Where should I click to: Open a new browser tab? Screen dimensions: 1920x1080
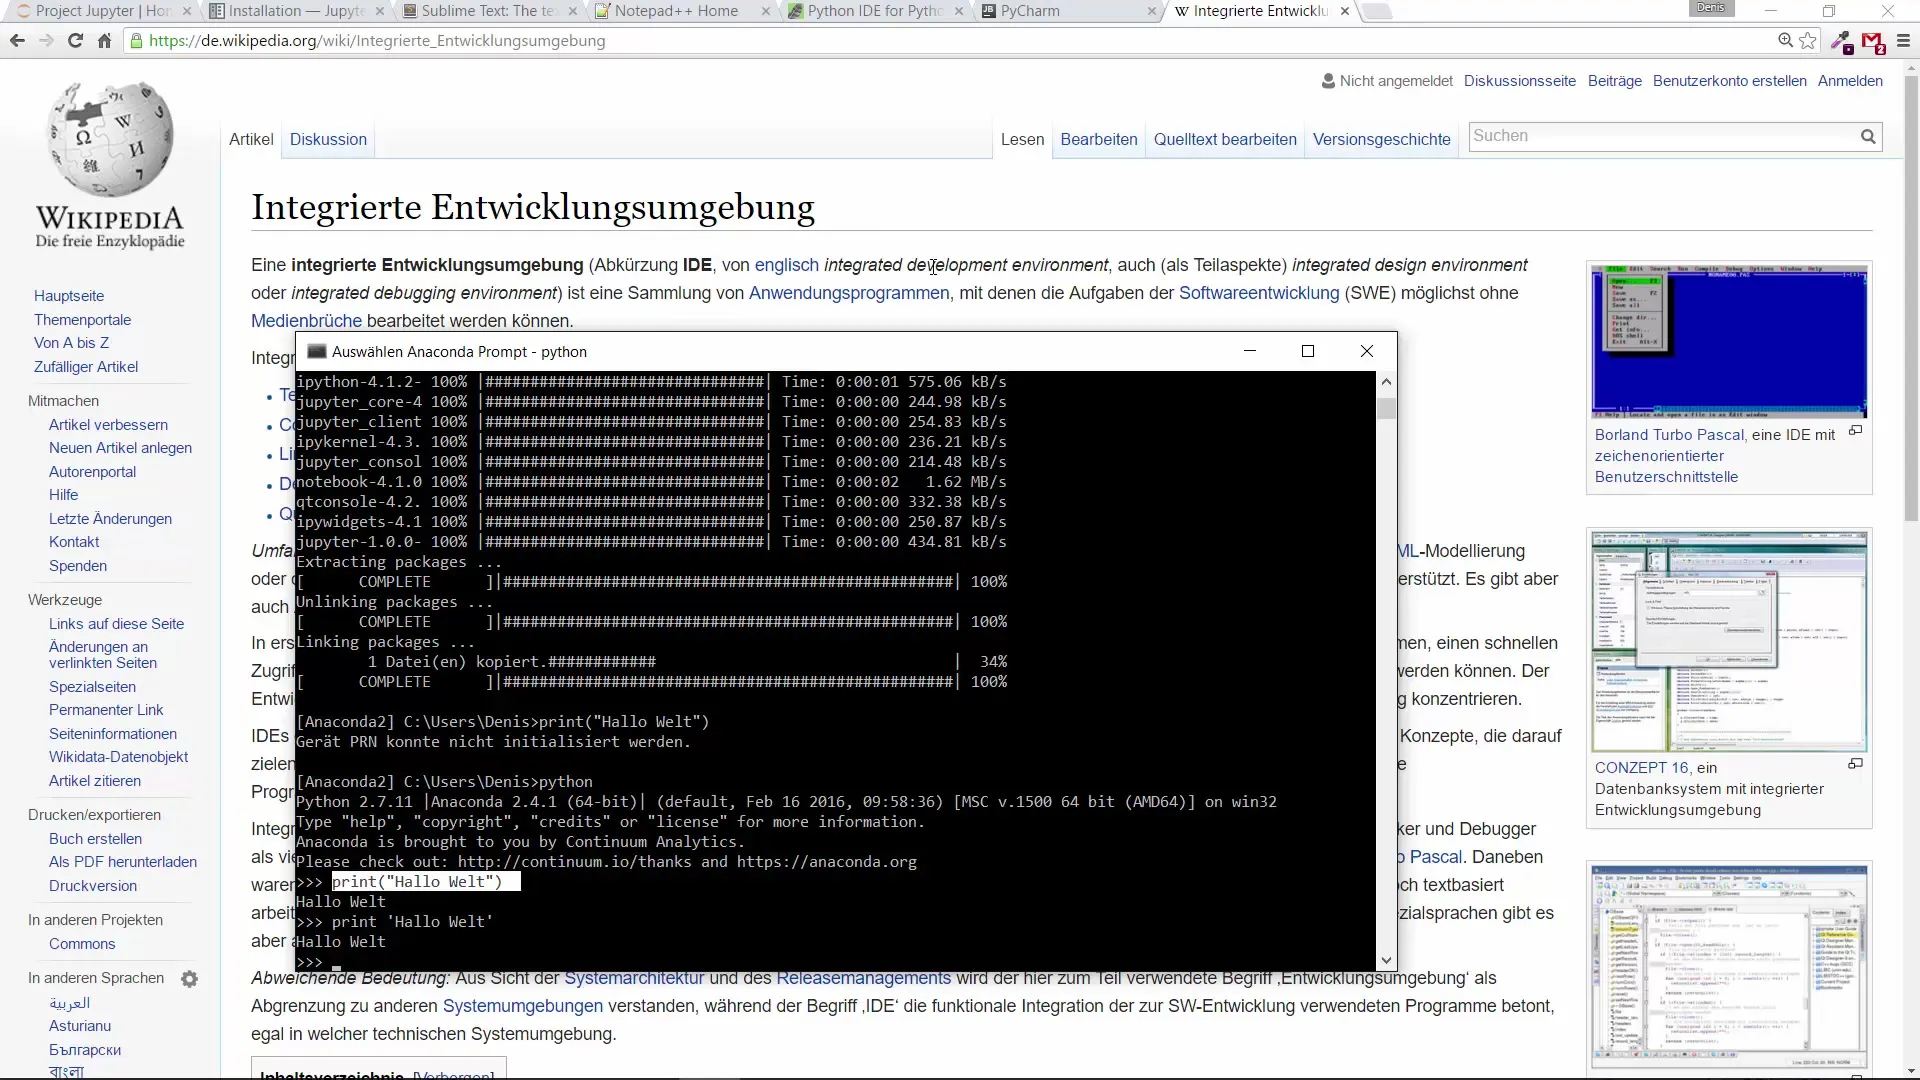click(x=1377, y=11)
